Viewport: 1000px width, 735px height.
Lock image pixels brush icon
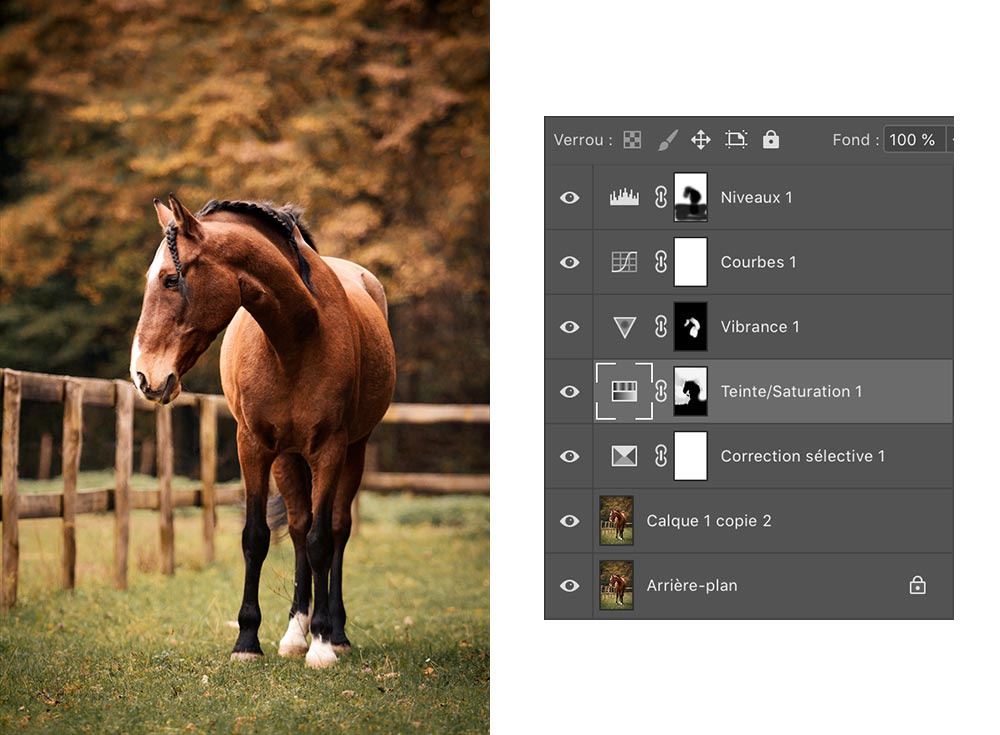tap(667, 140)
